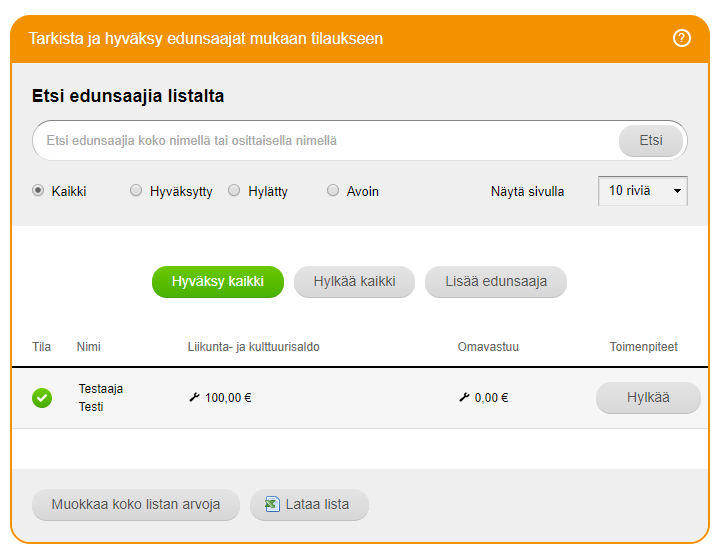This screenshot has width=719, height=557.
Task: Select the Avoin filter radio
Action: pyautogui.click(x=332, y=190)
